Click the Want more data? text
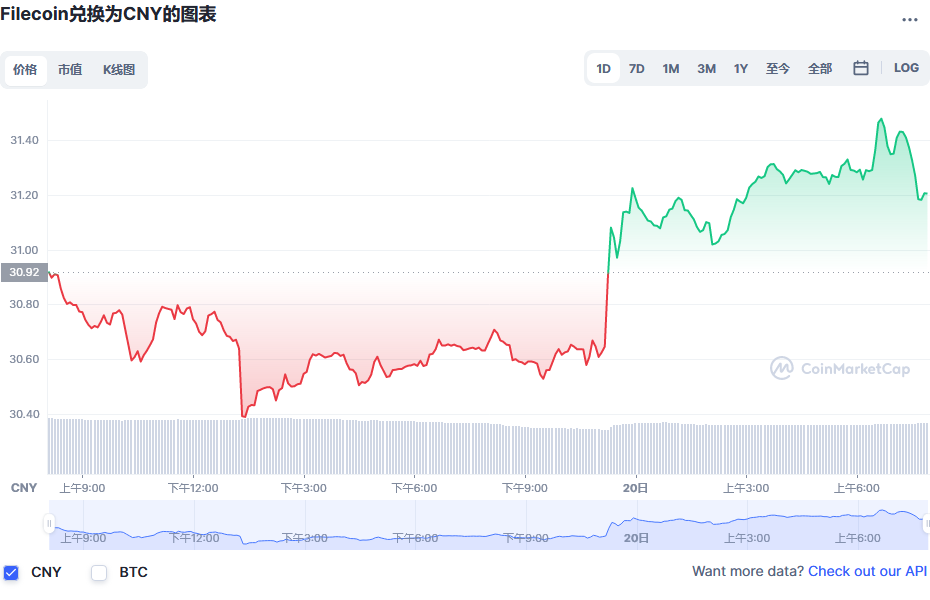 748,571
